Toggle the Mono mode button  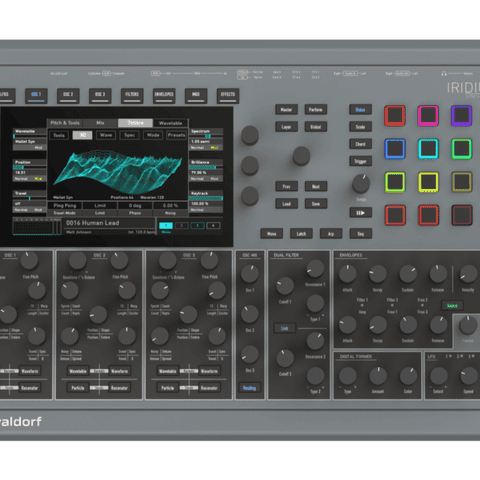pyautogui.click(x=272, y=234)
